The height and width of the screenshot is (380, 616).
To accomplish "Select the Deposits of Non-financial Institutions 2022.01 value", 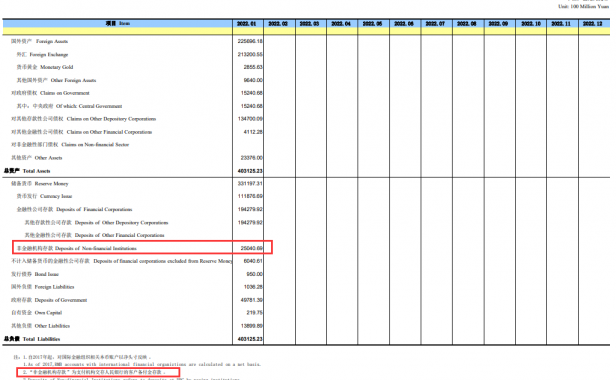I will 251,248.
